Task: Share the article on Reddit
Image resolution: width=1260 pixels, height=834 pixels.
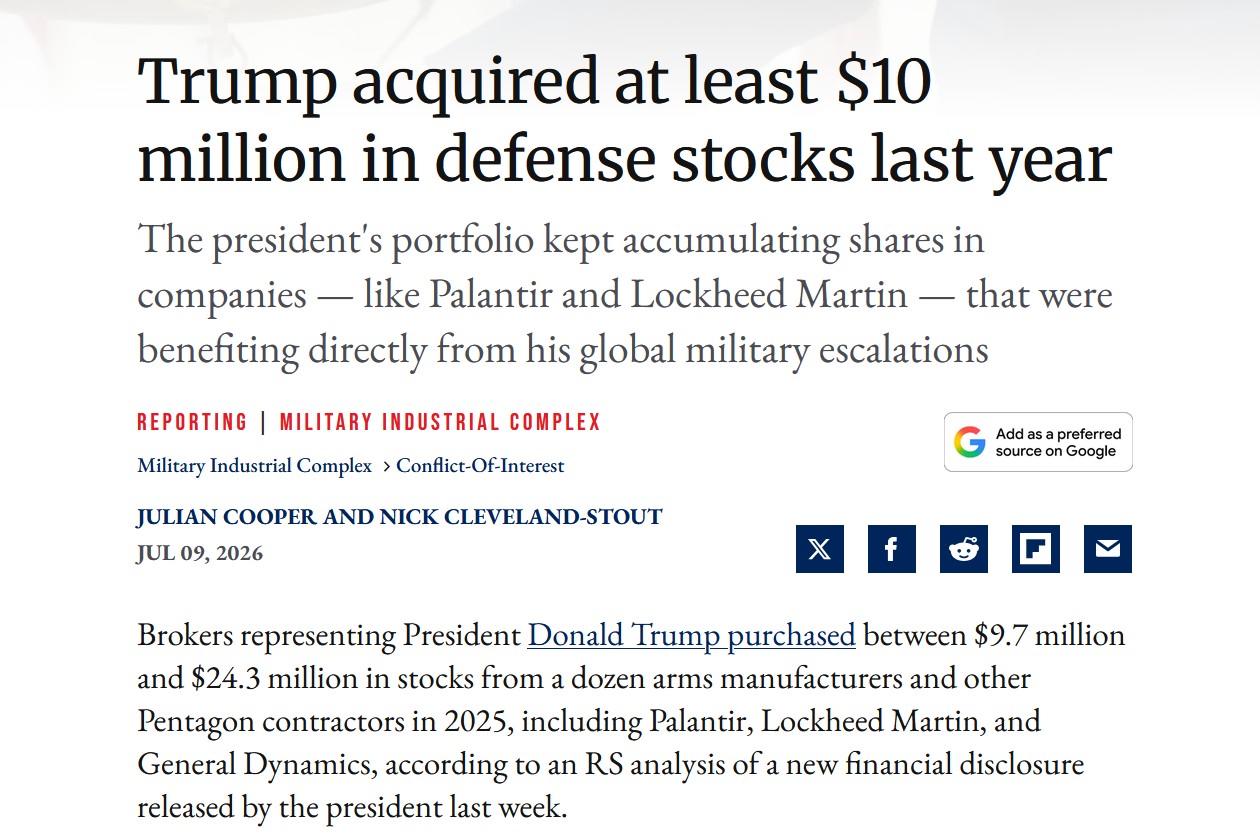Action: coord(964,549)
